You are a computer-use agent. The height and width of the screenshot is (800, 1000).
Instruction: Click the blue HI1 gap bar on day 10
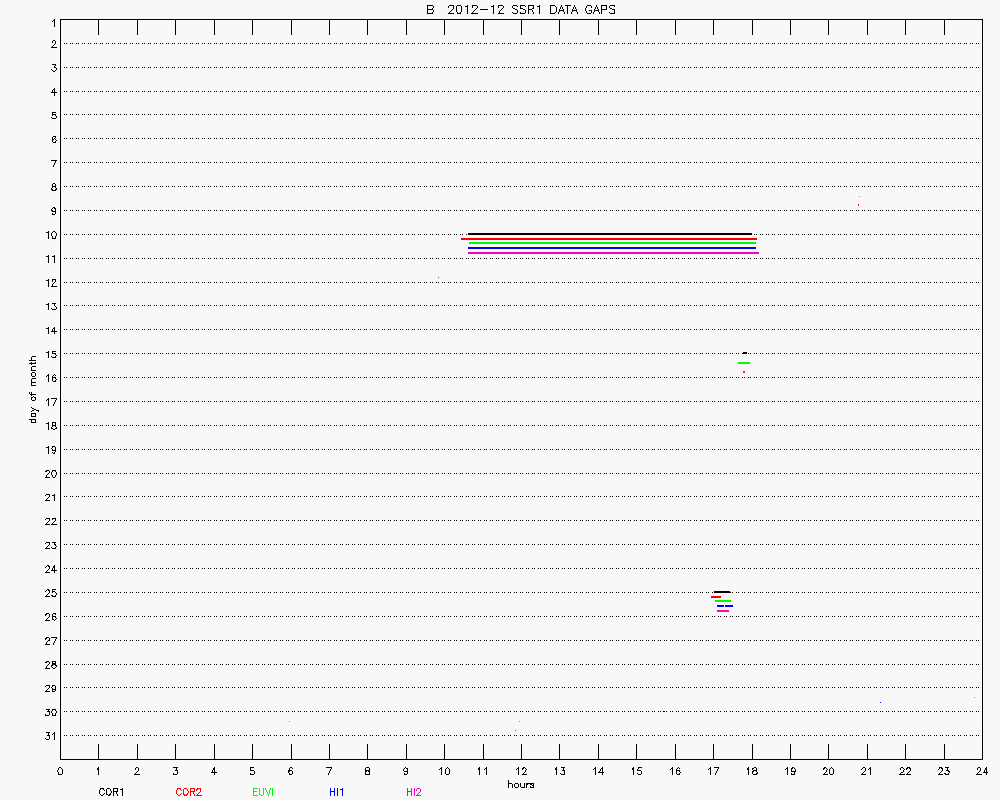click(x=612, y=248)
